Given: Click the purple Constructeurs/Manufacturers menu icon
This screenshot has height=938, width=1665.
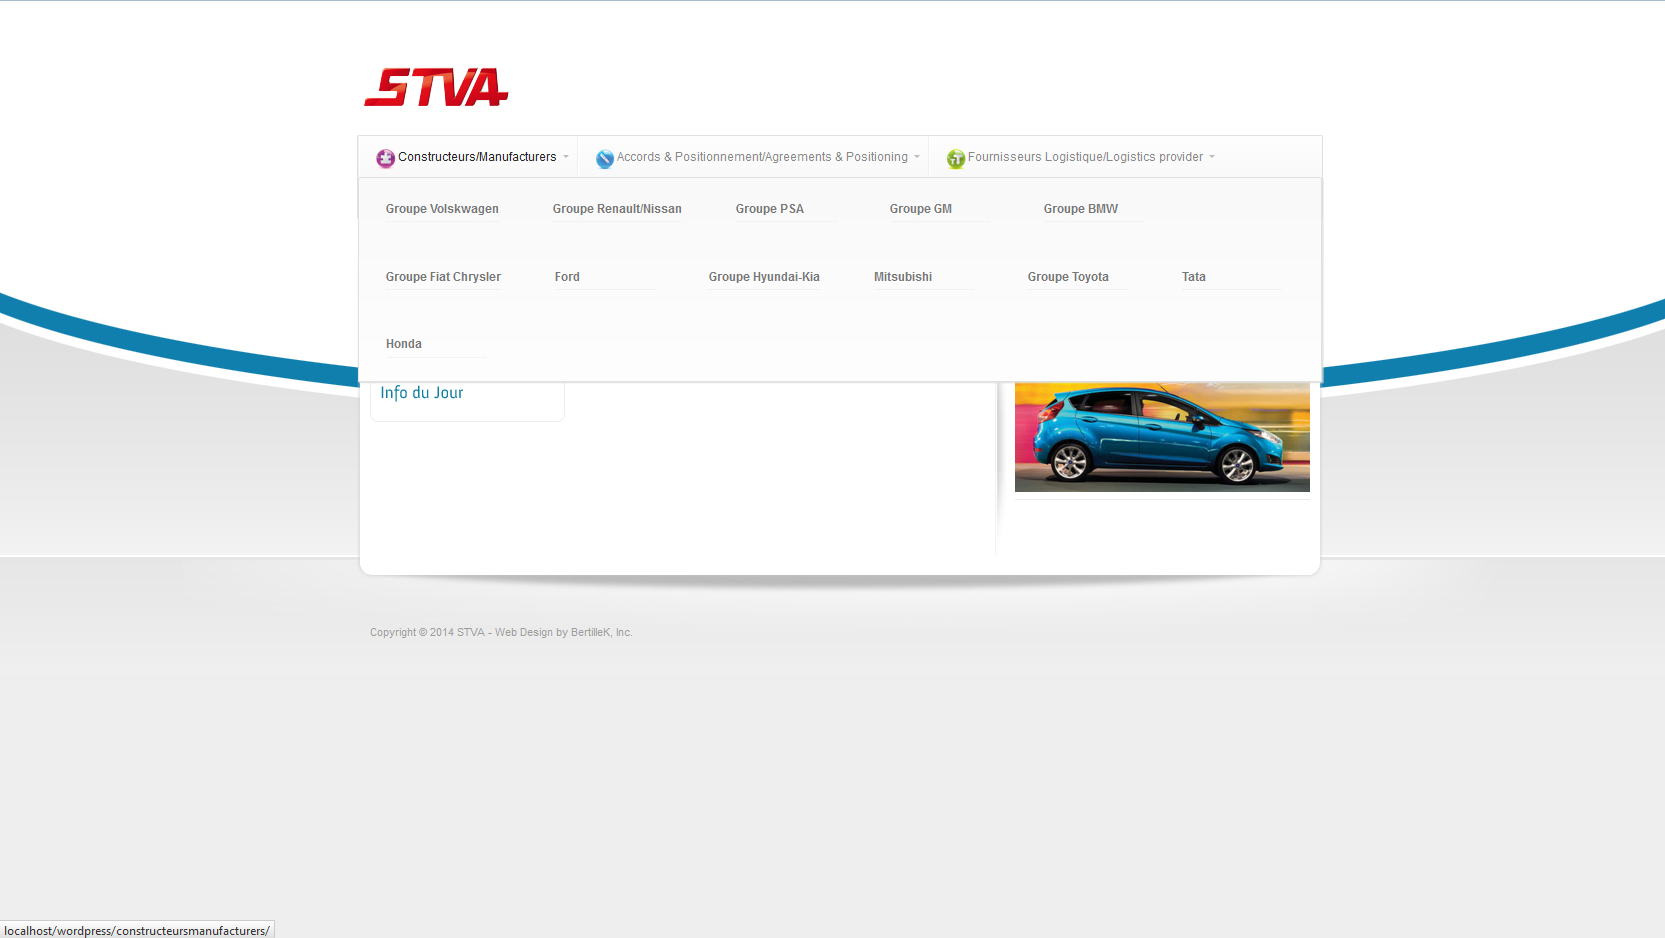Looking at the screenshot, I should [385, 158].
